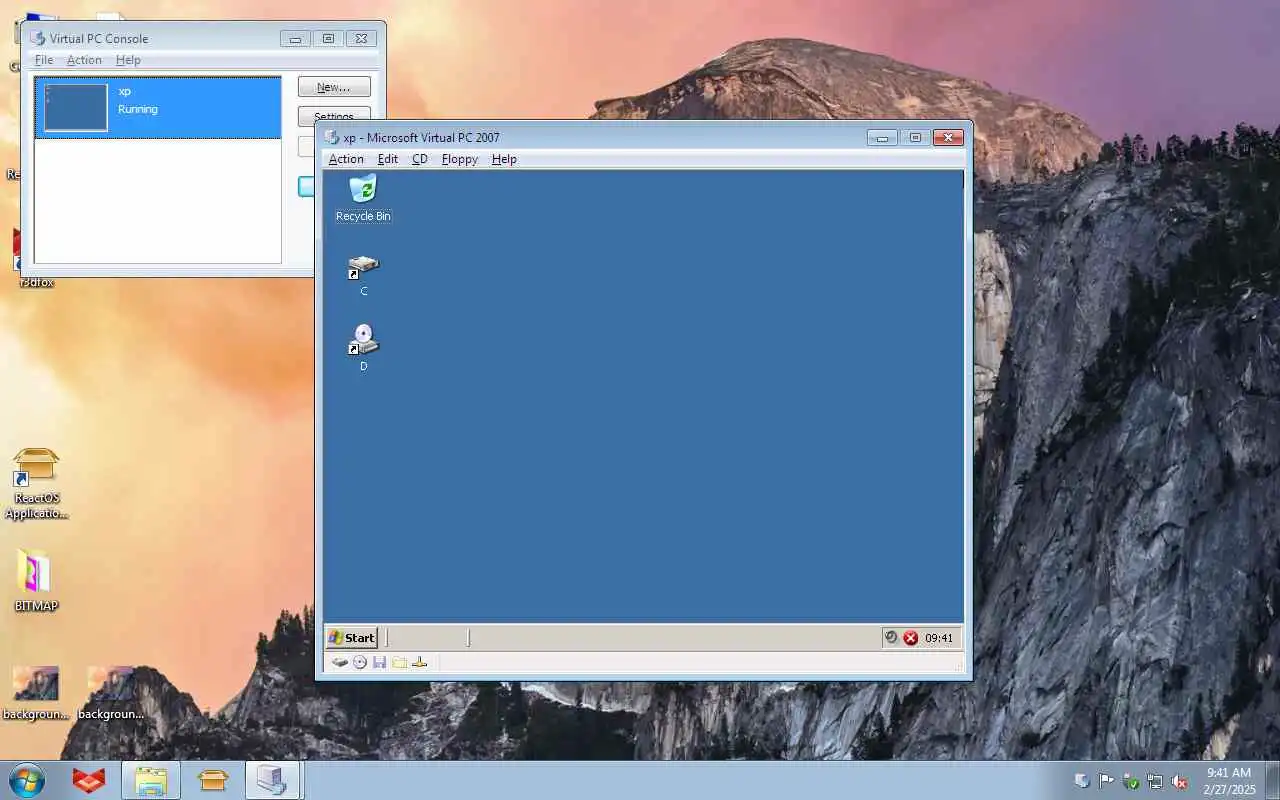Click the guest Start button

(352, 638)
